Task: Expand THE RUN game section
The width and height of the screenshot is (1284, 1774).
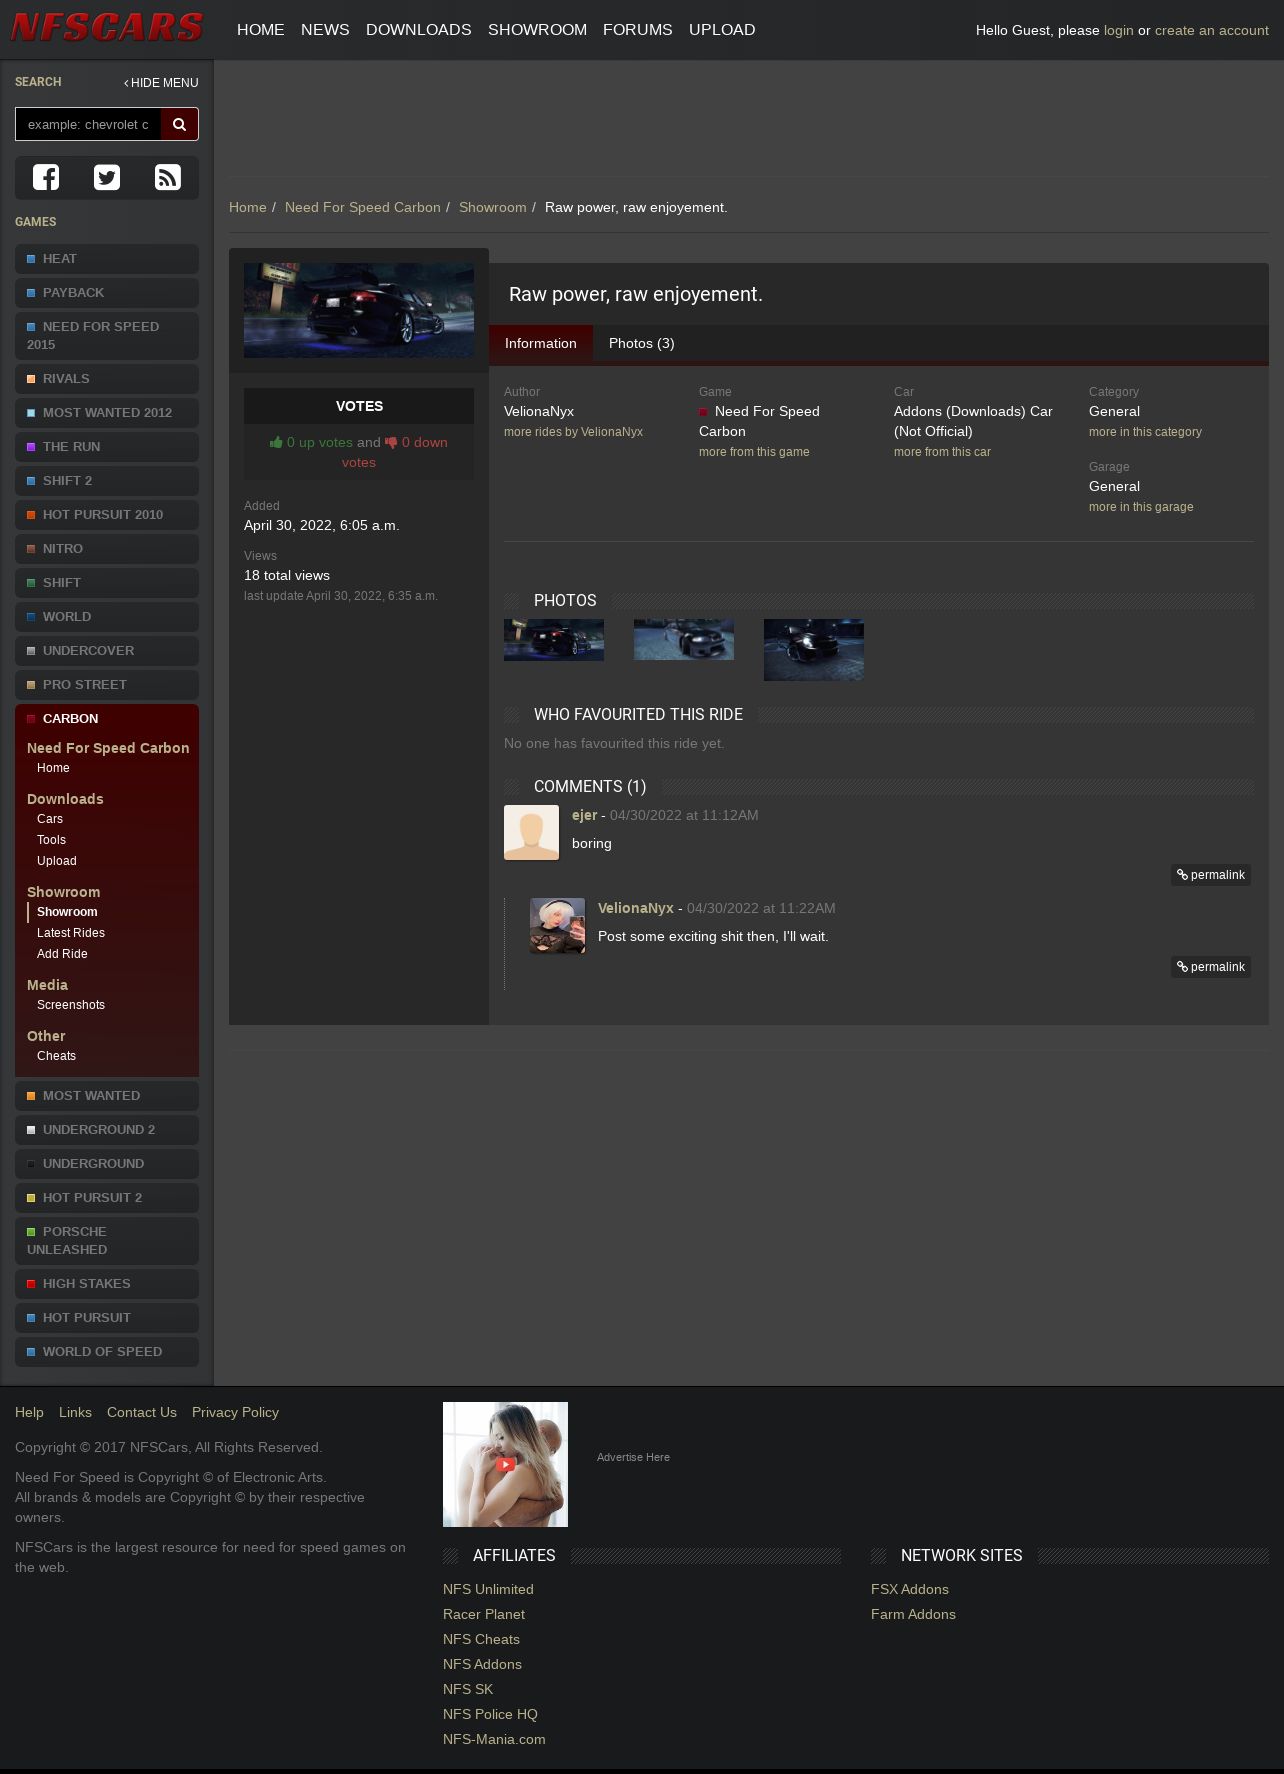Action: point(107,447)
